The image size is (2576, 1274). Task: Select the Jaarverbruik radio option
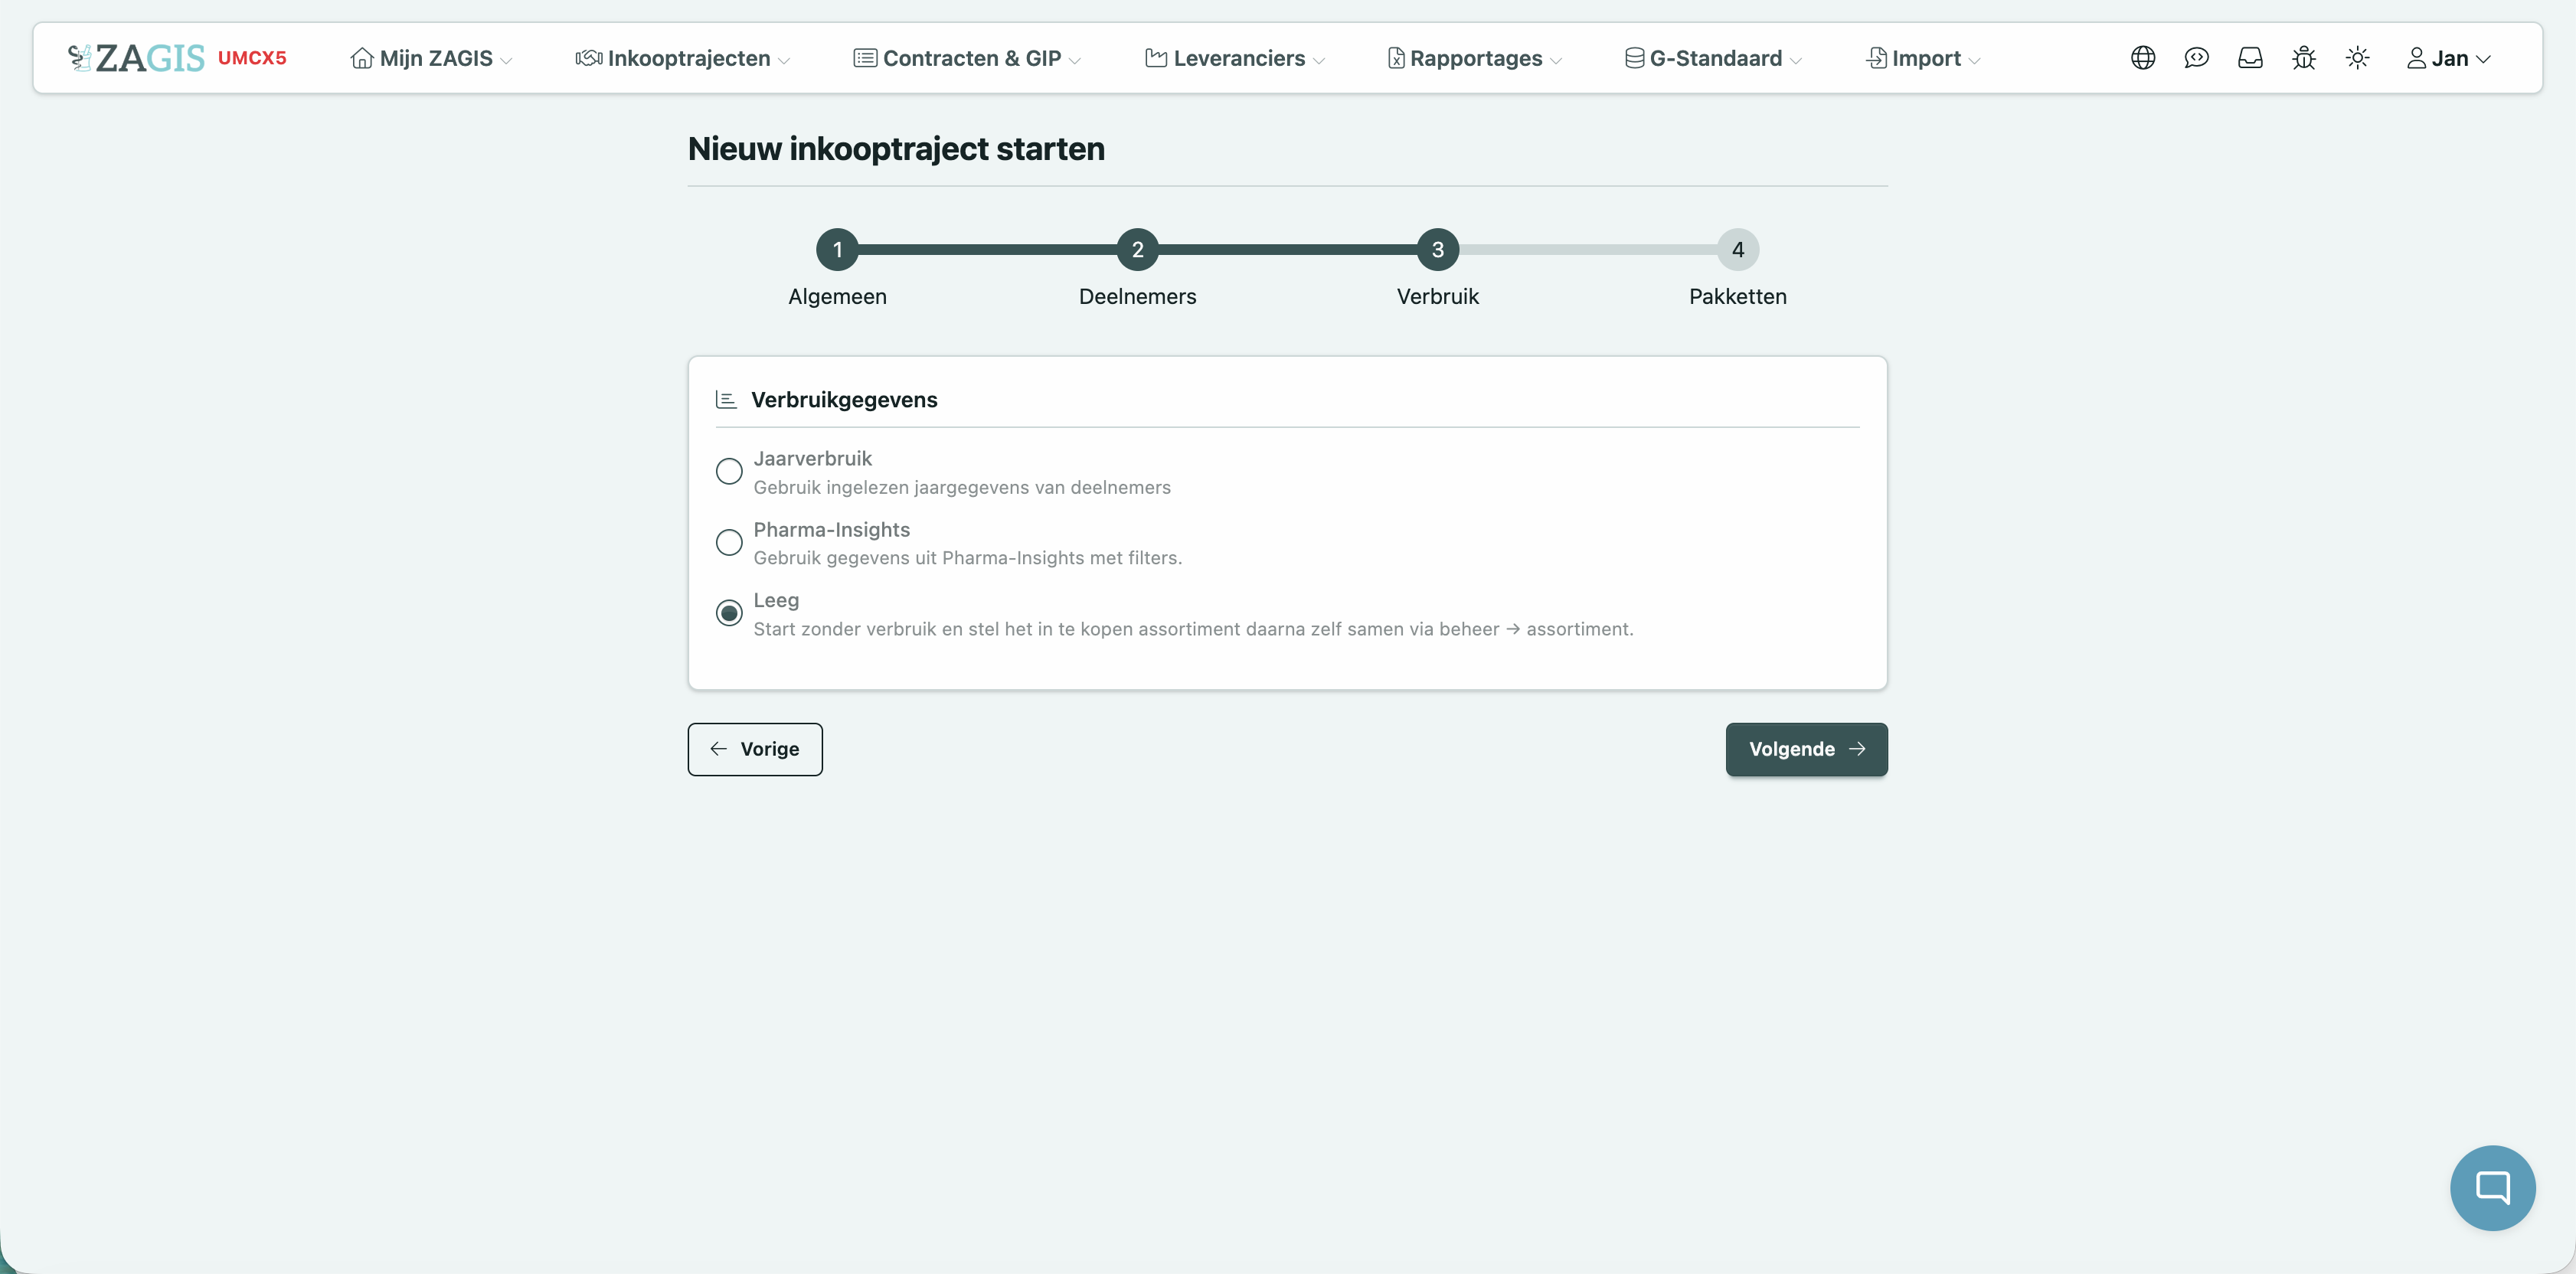(x=729, y=471)
